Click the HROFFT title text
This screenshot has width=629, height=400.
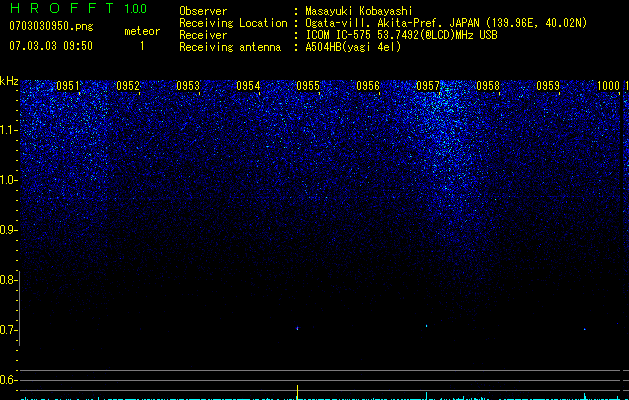click(x=62, y=8)
